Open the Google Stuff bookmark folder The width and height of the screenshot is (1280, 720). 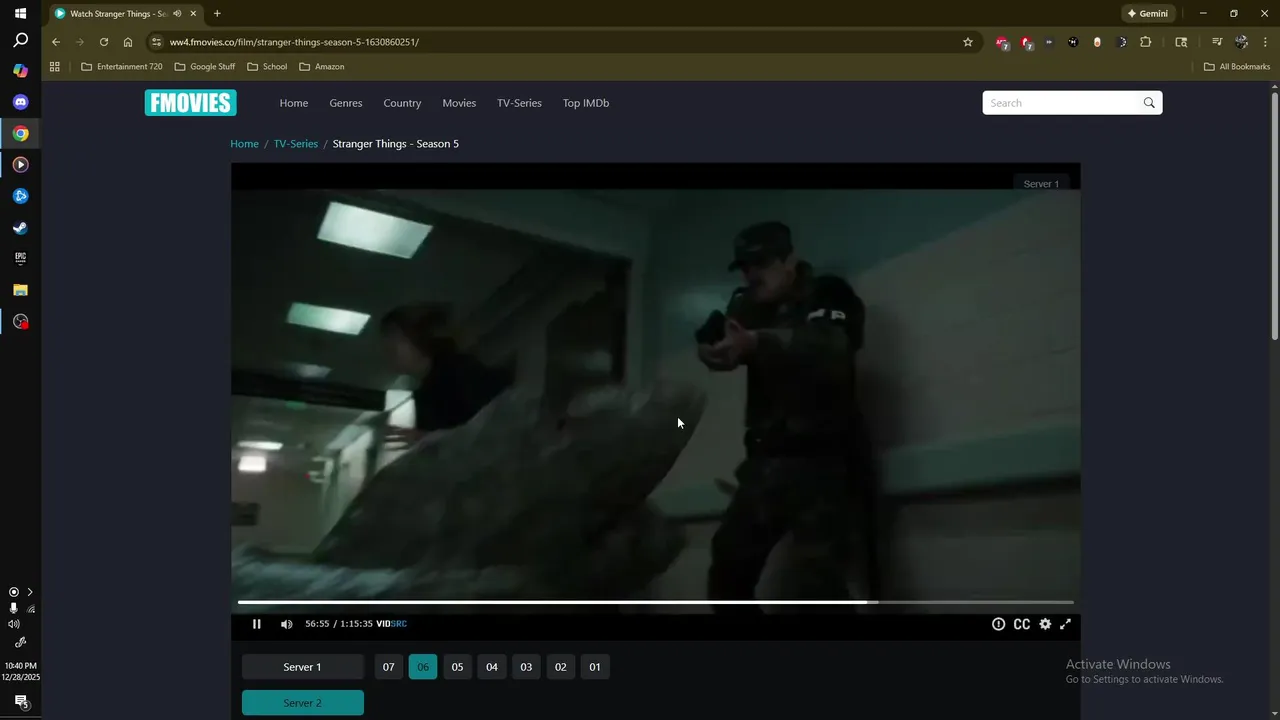(x=205, y=67)
